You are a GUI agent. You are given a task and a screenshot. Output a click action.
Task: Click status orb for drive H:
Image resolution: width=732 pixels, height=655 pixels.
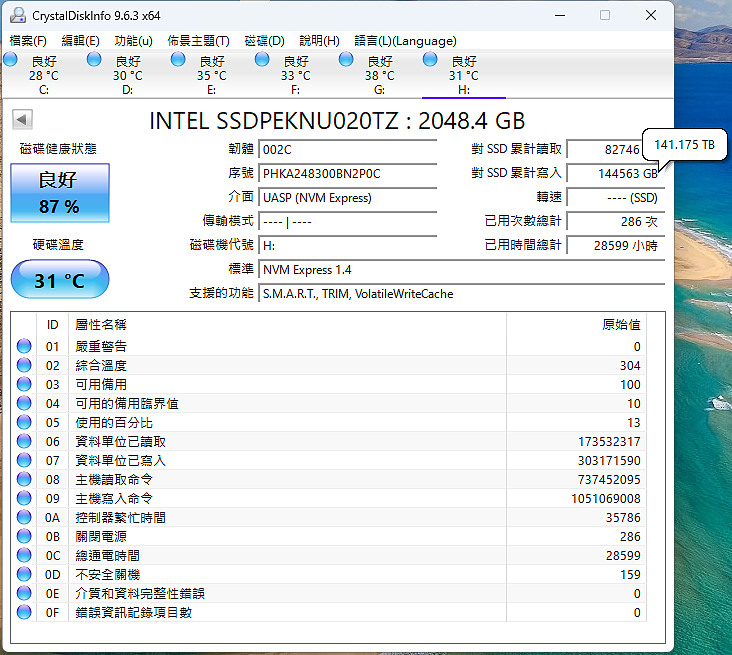pyautogui.click(x=430, y=59)
